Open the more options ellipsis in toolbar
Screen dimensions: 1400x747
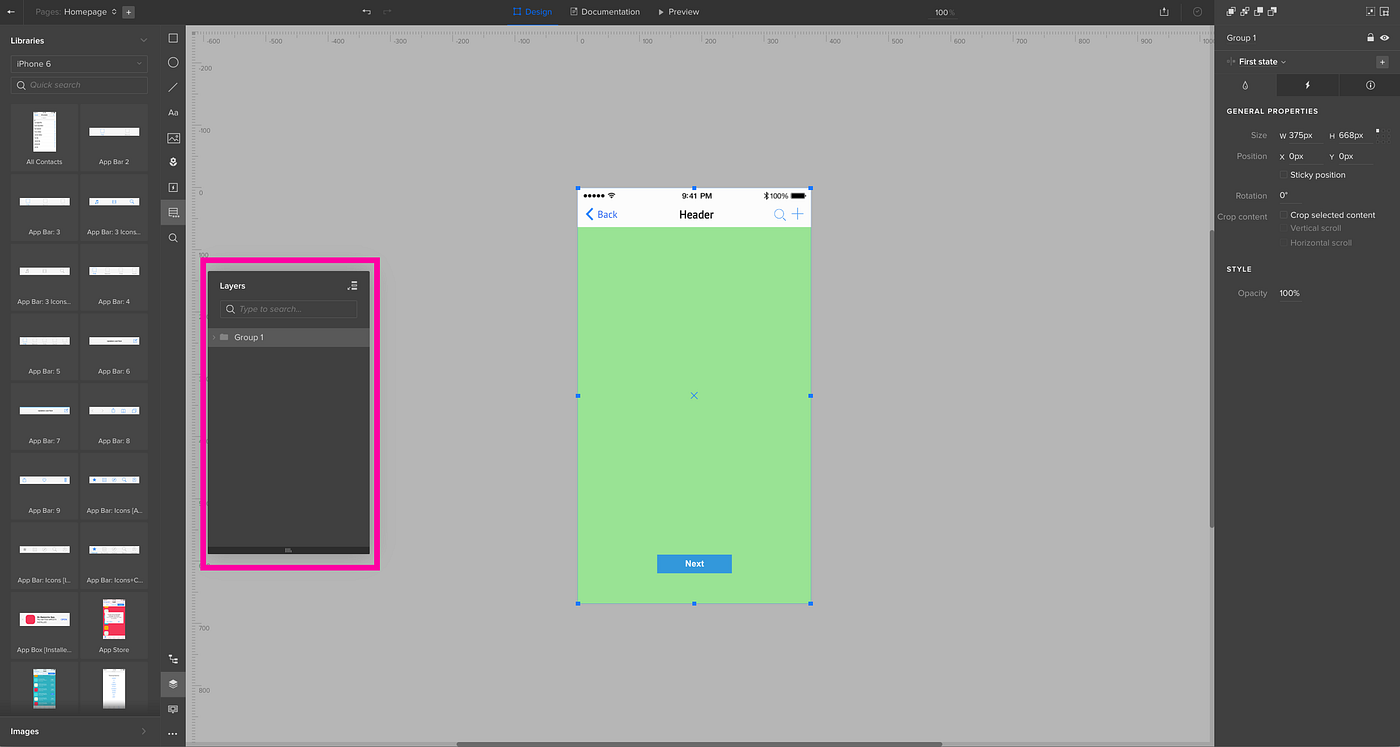(173, 733)
